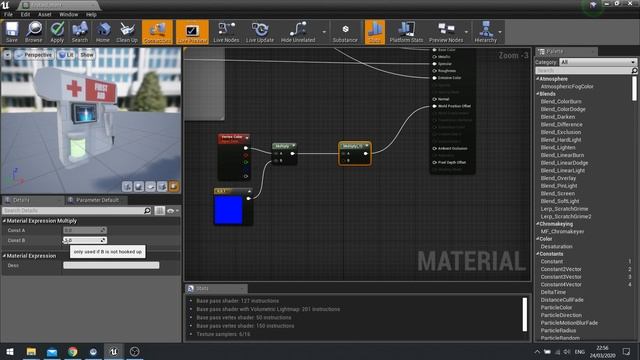Screen dimensions: 640x360
Task: Toggle Hide Unrelated nodes
Action: pos(298,32)
